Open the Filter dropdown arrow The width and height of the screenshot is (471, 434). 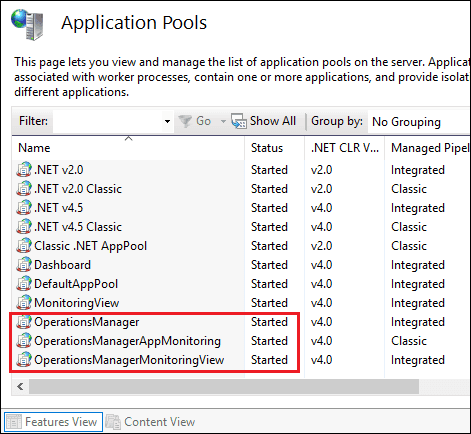tap(167, 121)
